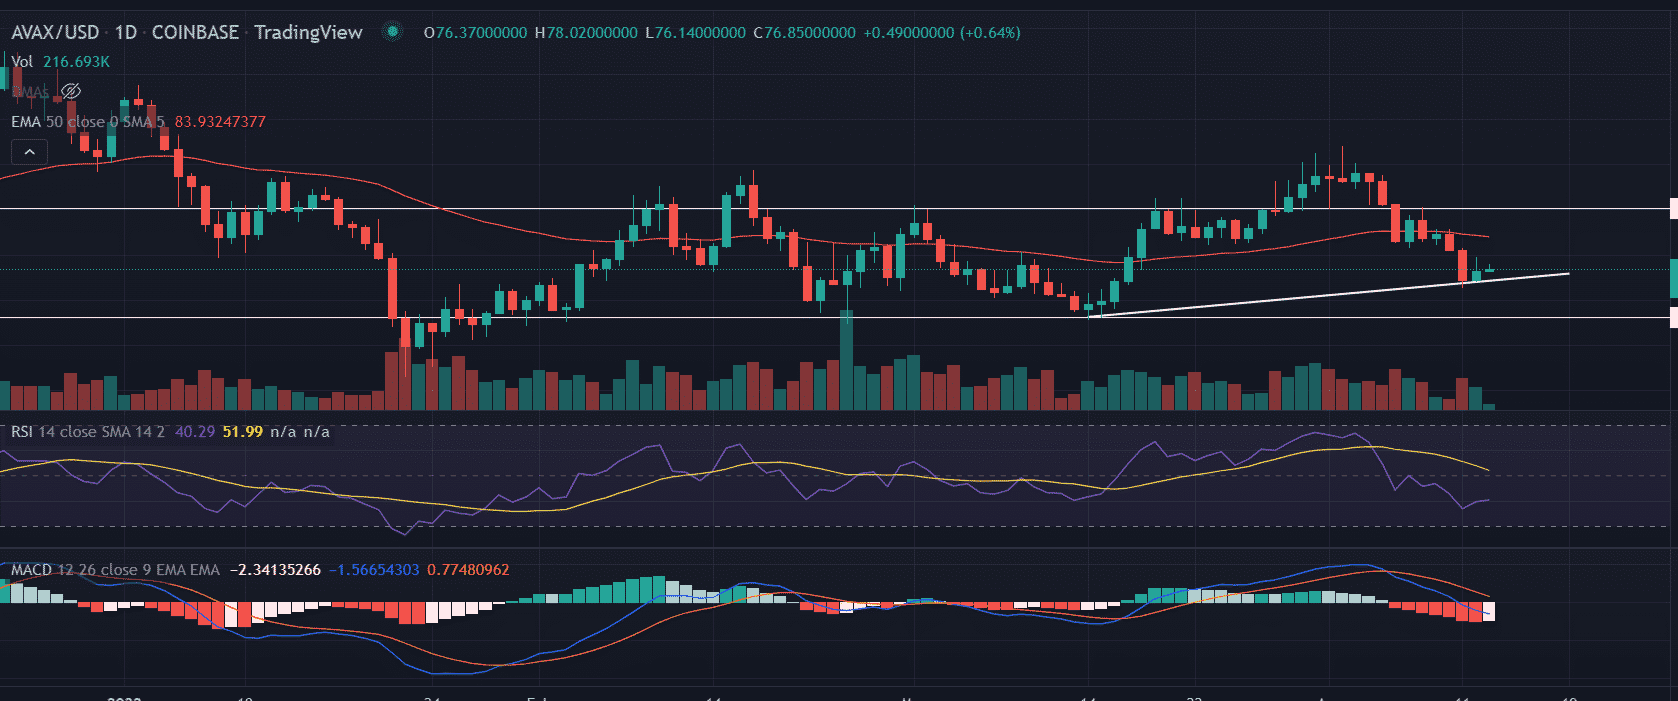
Task: Click the yellow RSI value 51.99
Action: [x=242, y=432]
